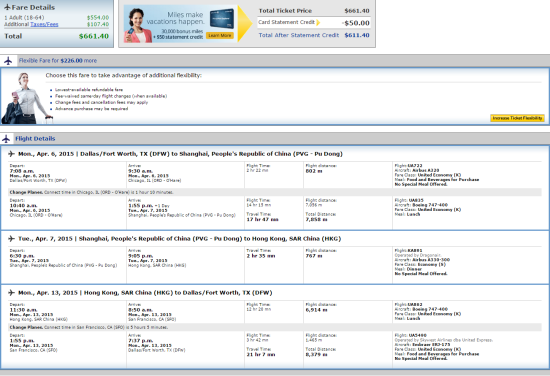Click Total After Statement Credit $611.40
The width and height of the screenshot is (550, 376).
click(x=314, y=35)
